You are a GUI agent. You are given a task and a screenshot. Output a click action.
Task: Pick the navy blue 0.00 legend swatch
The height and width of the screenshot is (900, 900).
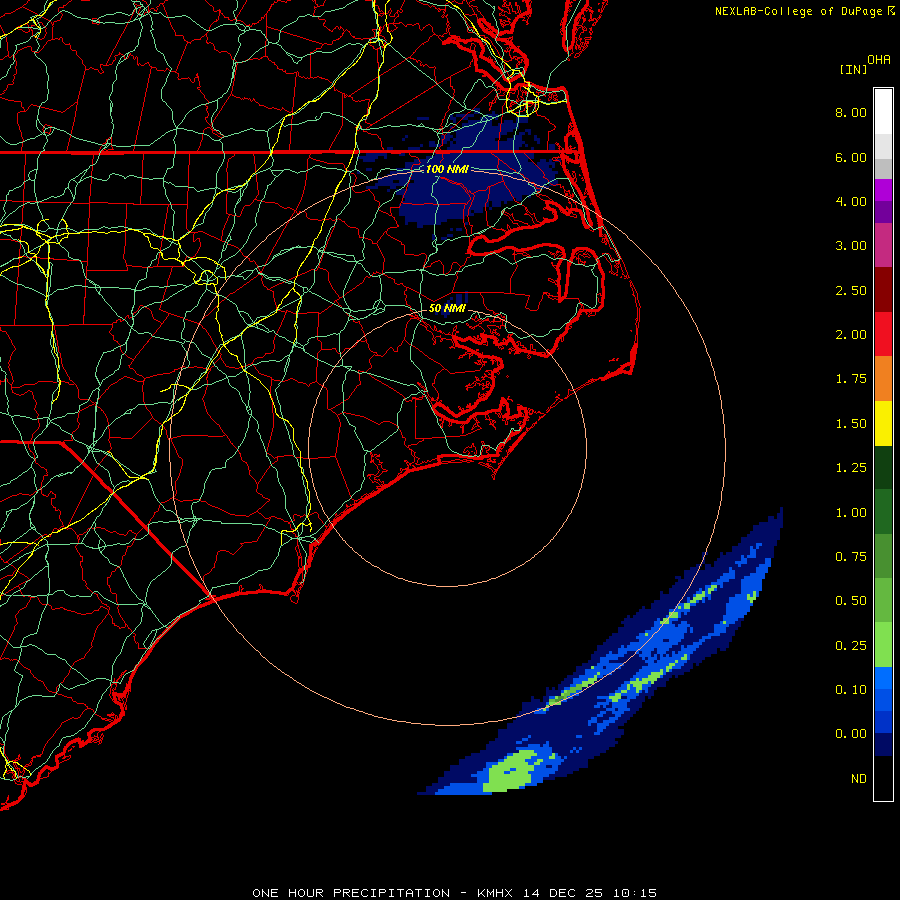883,745
